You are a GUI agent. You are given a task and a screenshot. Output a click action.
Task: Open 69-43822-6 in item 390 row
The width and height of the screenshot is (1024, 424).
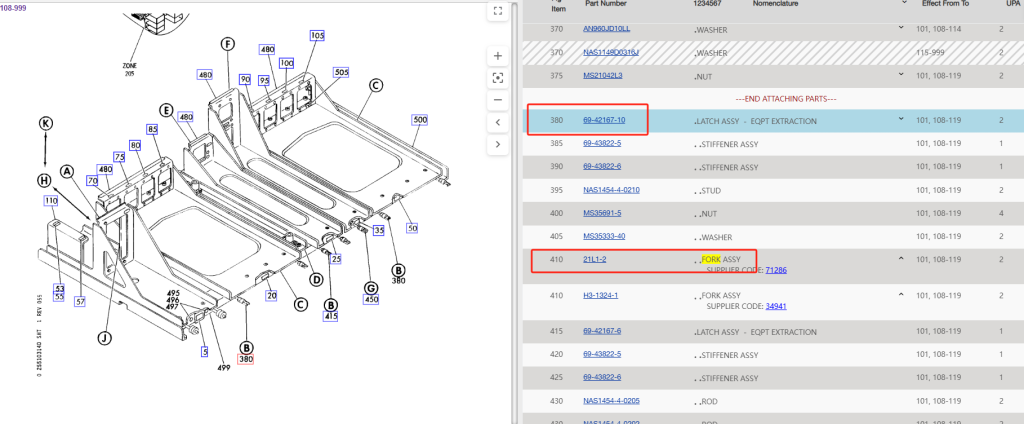[x=601, y=167]
